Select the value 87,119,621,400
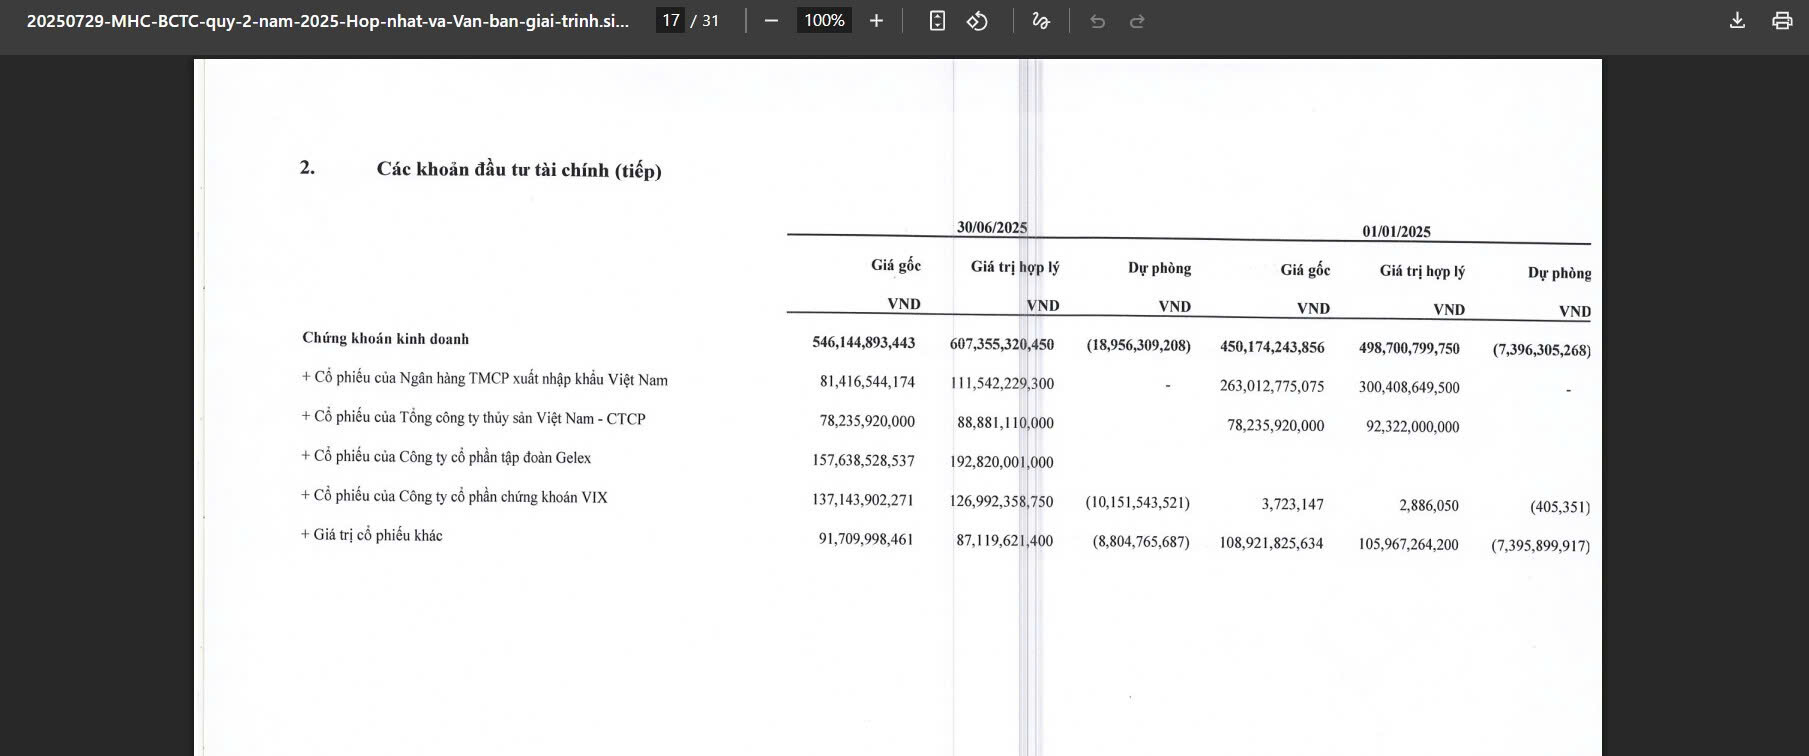The width and height of the screenshot is (1809, 756). click(1004, 540)
